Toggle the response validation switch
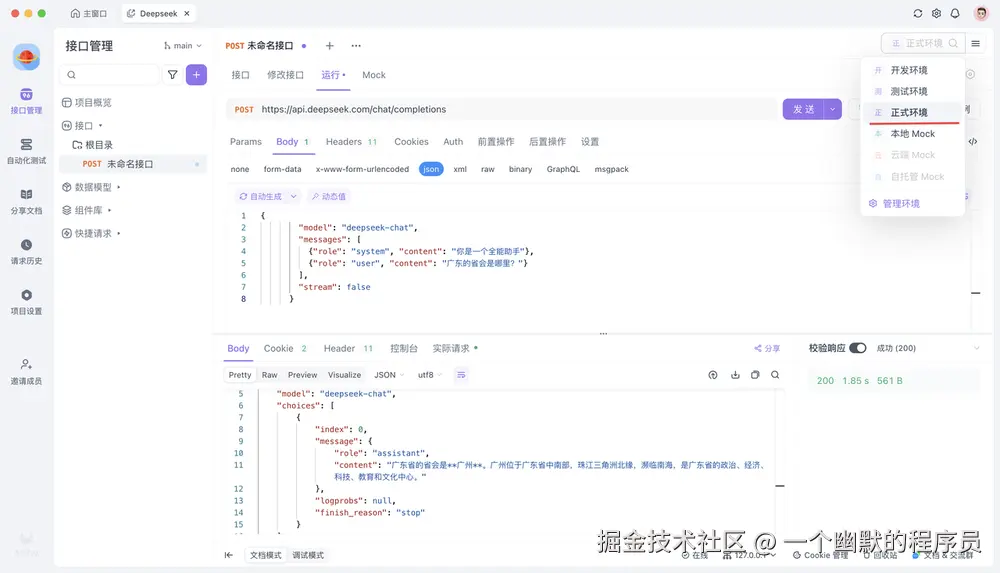 (x=858, y=348)
